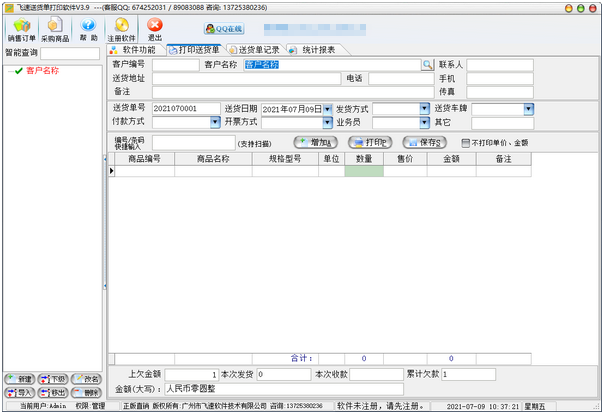Click the magnifier search icon beside 客户名称
This screenshot has height=414, width=604.
tap(427, 64)
